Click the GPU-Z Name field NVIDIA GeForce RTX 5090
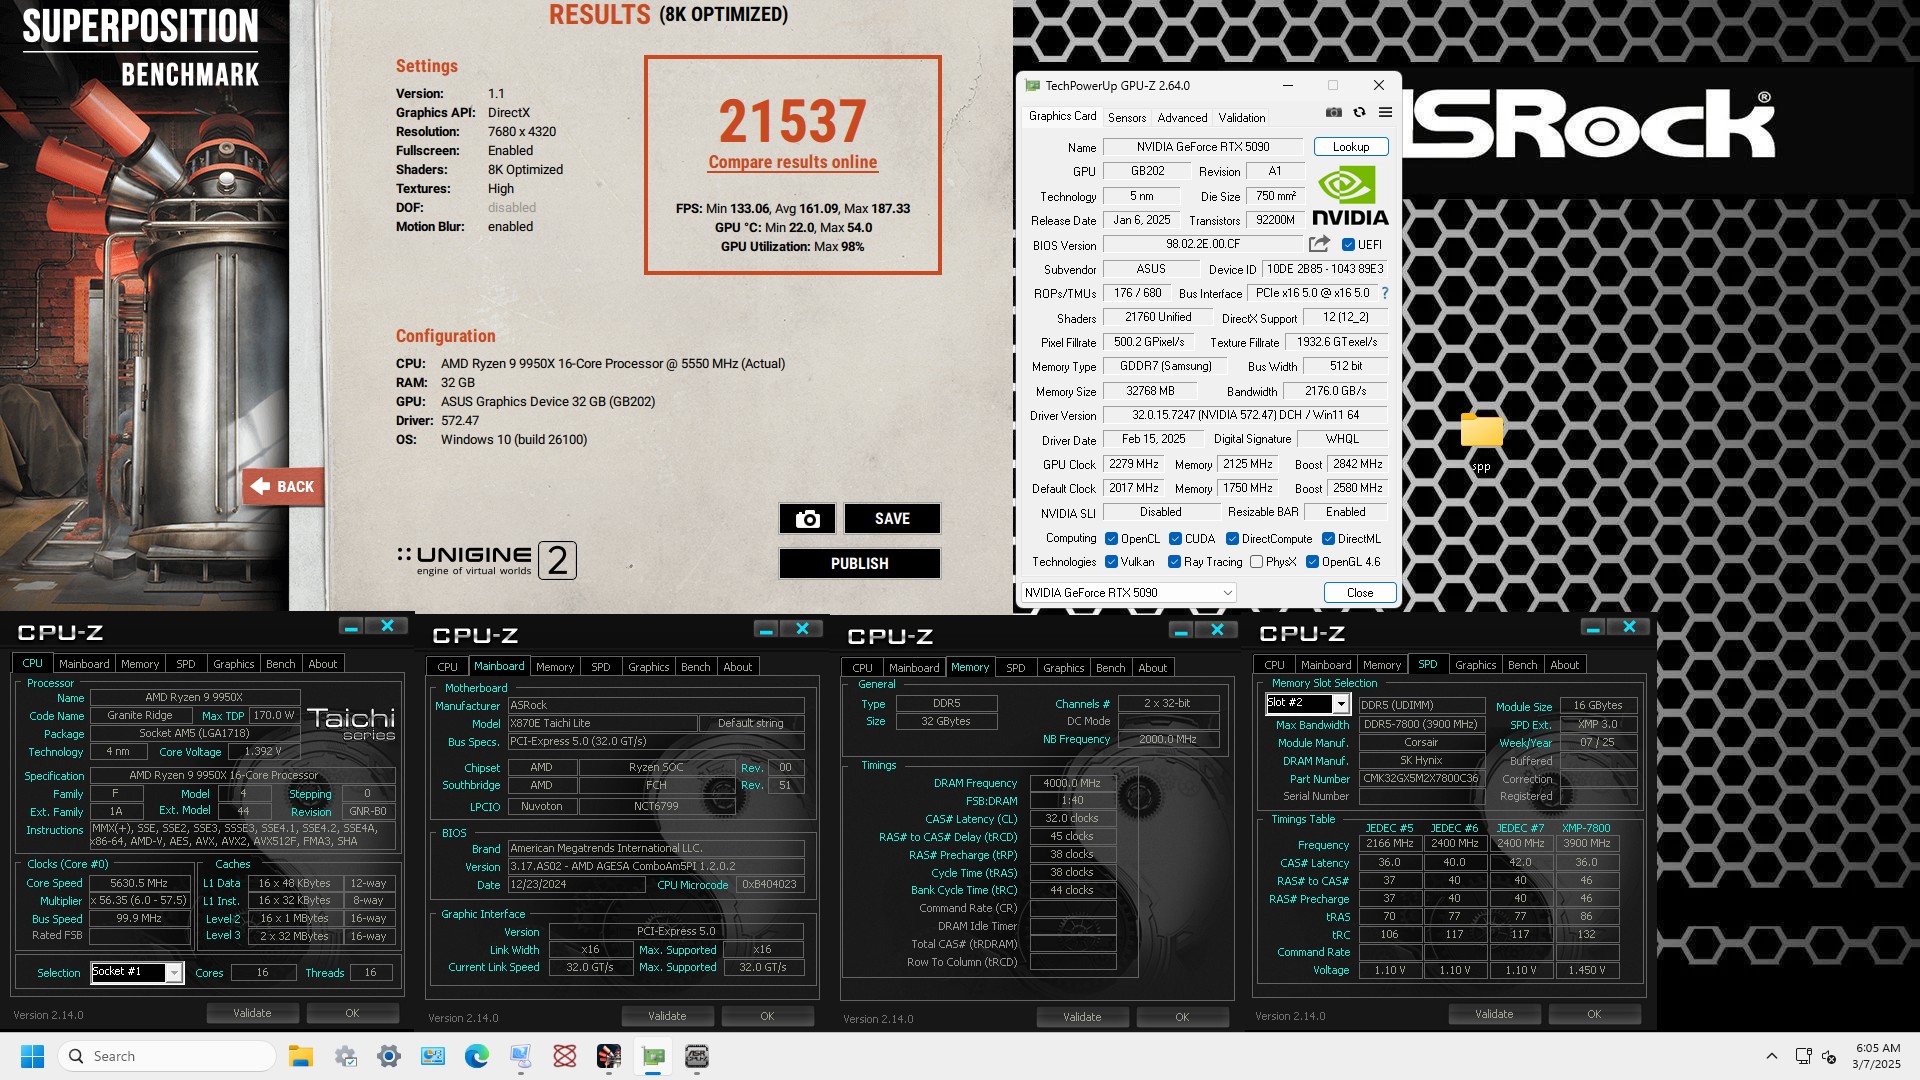This screenshot has height=1080, width=1920. [1203, 147]
